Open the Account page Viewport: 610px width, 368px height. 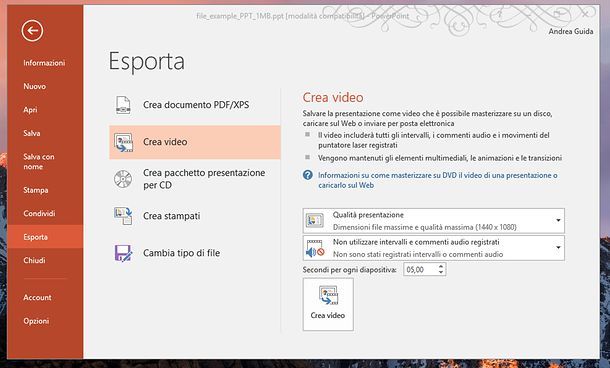coord(37,297)
